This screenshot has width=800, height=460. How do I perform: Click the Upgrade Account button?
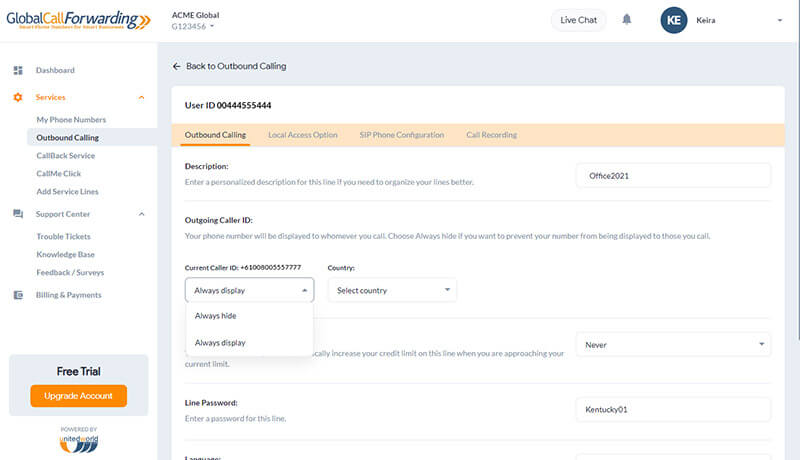79,396
